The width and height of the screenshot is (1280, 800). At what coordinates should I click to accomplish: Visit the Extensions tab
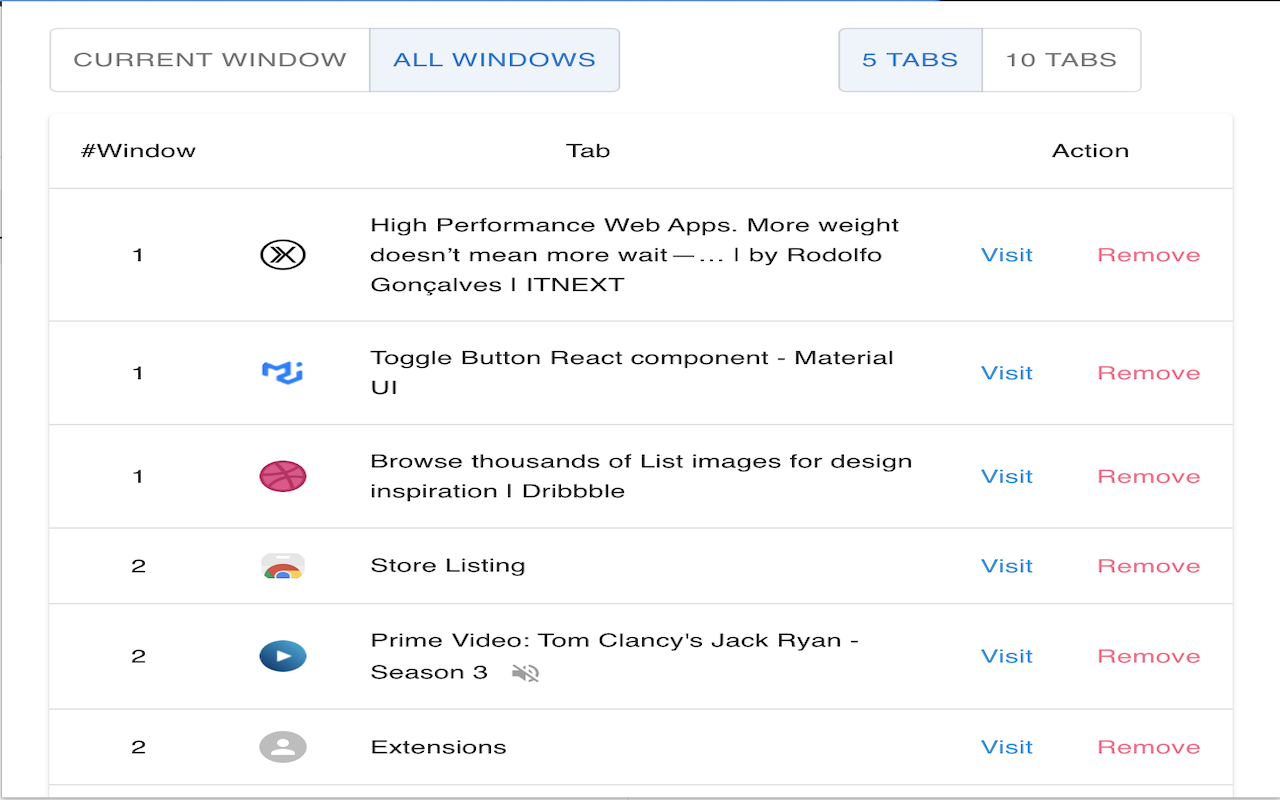pyautogui.click(x=1006, y=746)
